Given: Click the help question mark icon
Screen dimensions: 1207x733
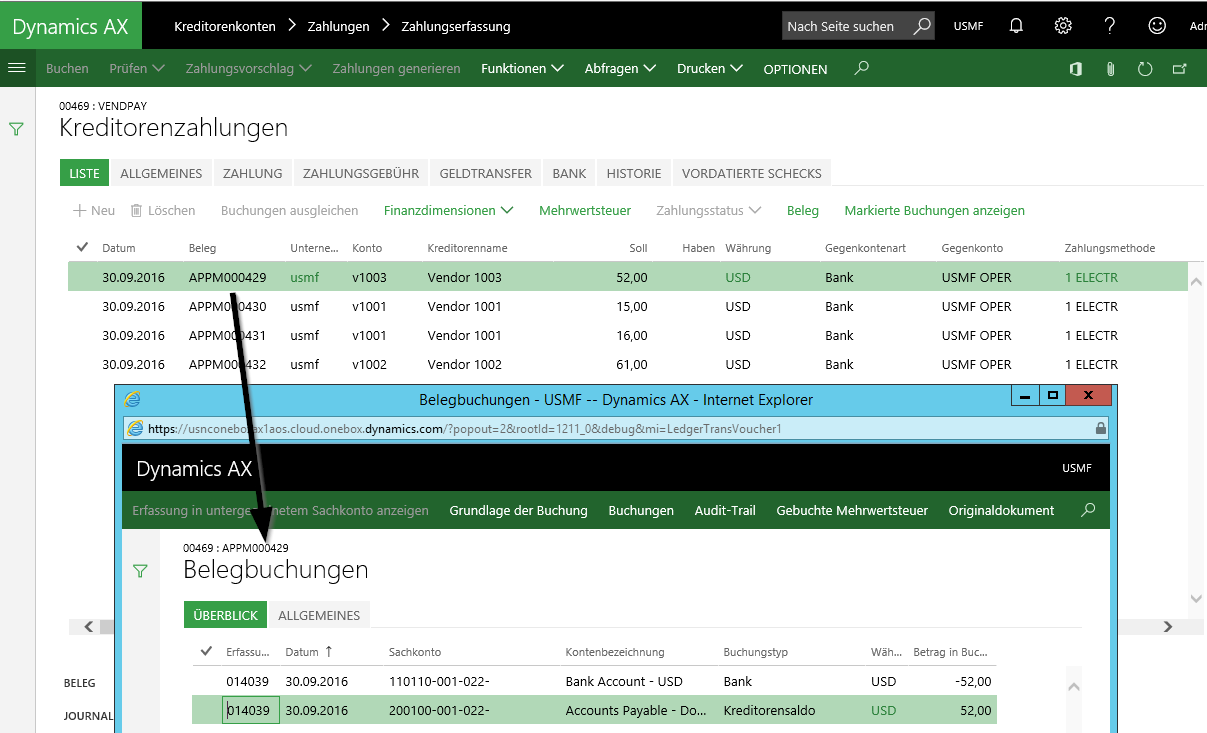Looking at the screenshot, I should (x=1110, y=26).
